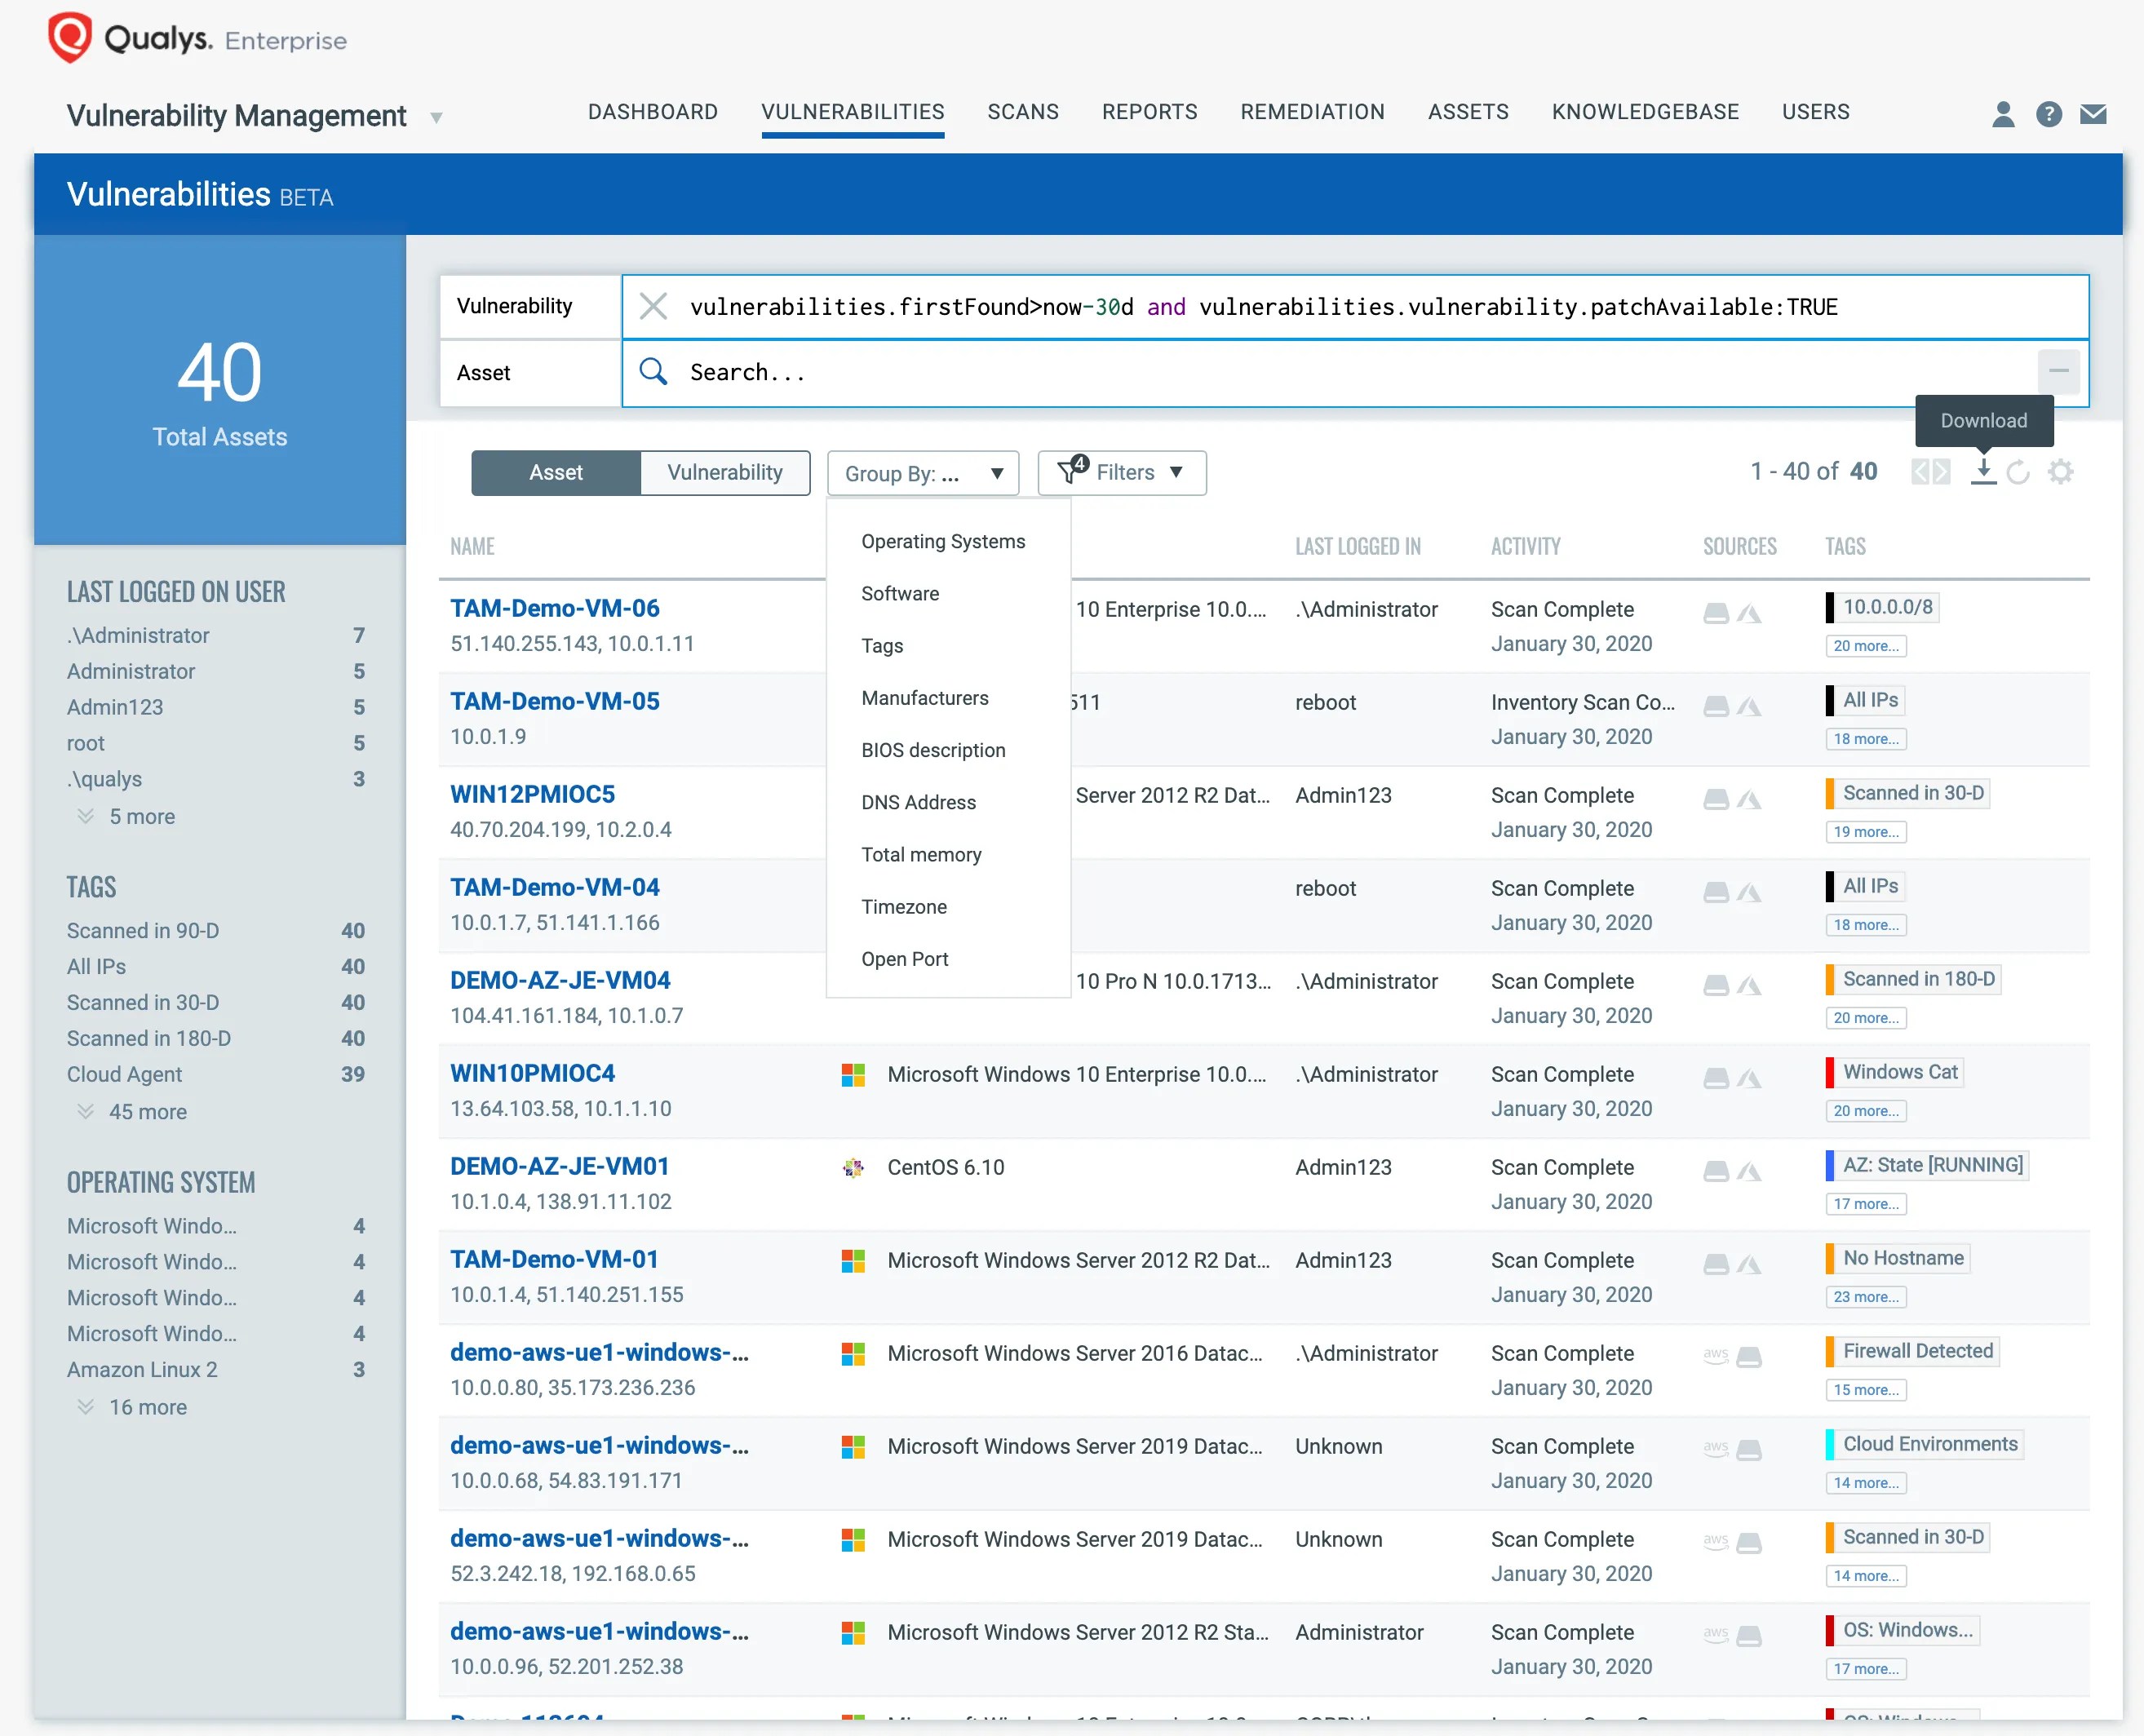The width and height of the screenshot is (2144, 1736).
Task: Click the Azure source icon on TAM-Demo-VM-06
Action: click(x=1751, y=612)
